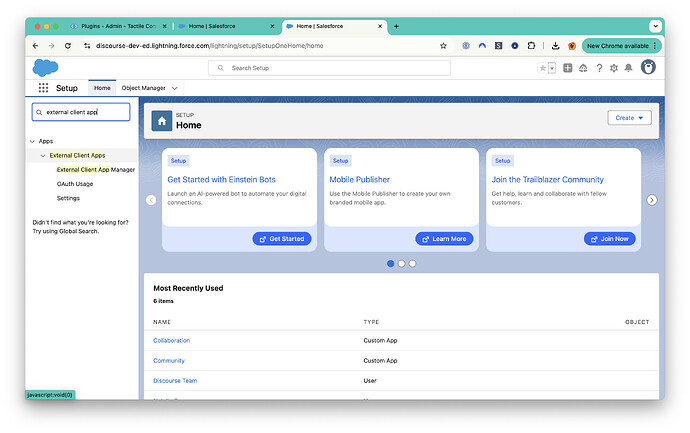Click the Salesforce cloud logo
Image resolution: width=690 pixels, height=433 pixels.
coord(45,68)
